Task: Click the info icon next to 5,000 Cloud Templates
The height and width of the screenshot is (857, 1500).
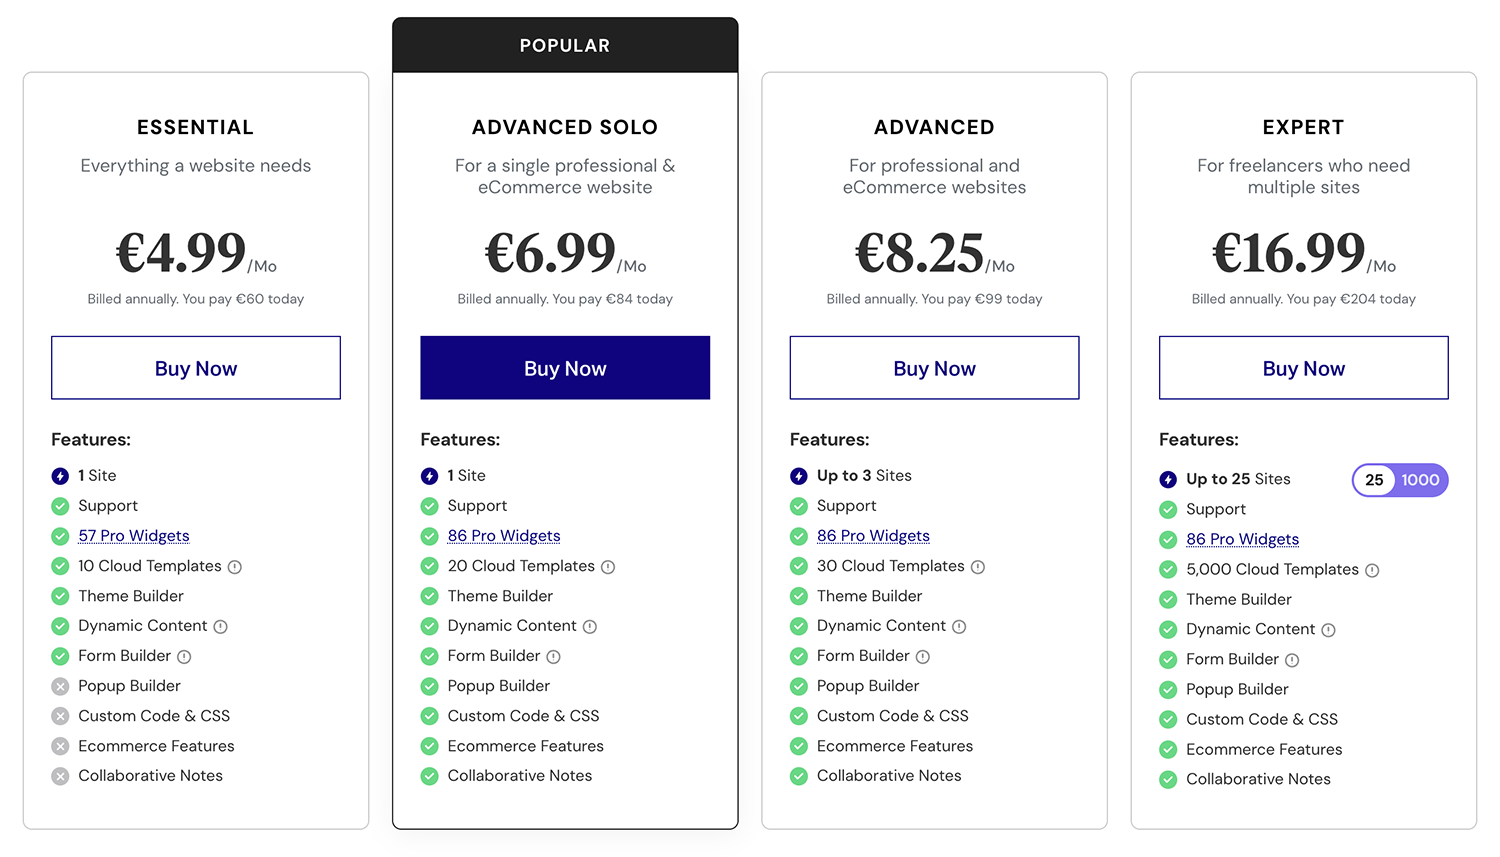Action: coord(1372,570)
